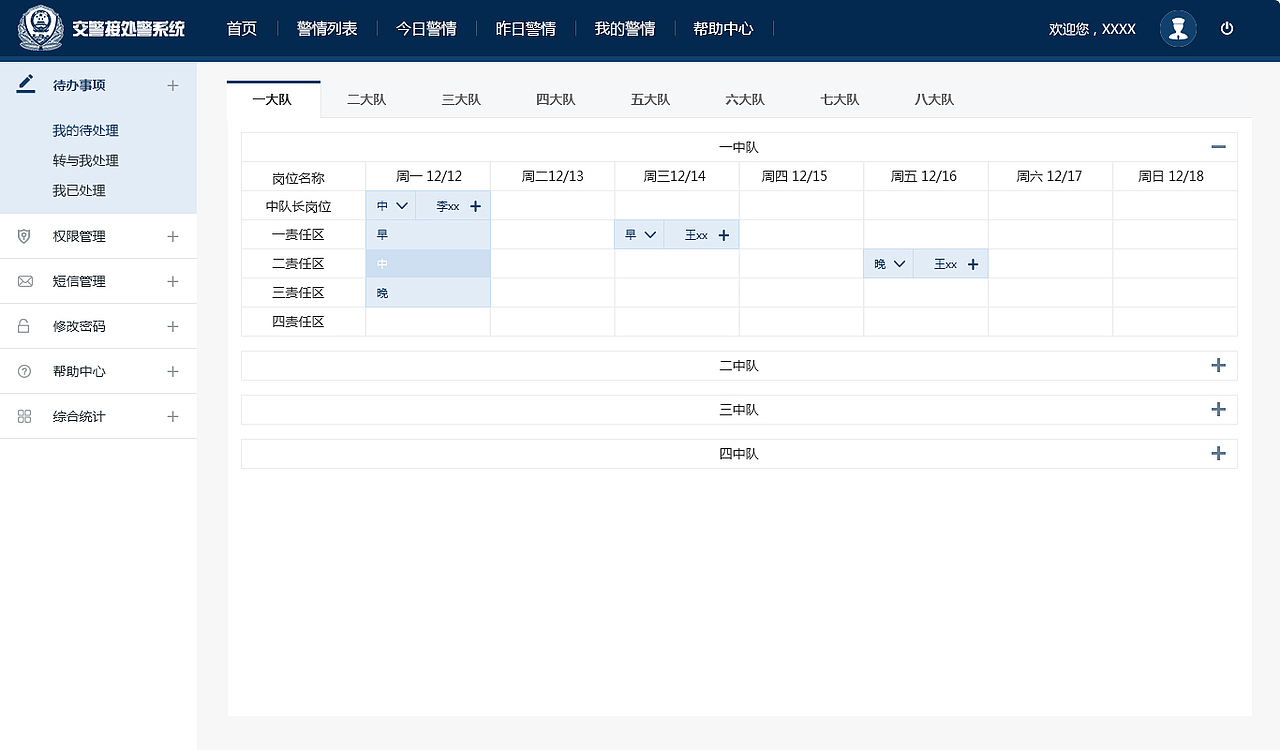The width and height of the screenshot is (1280, 750).
Task: Click the user avatar in the top bar
Action: tap(1177, 28)
